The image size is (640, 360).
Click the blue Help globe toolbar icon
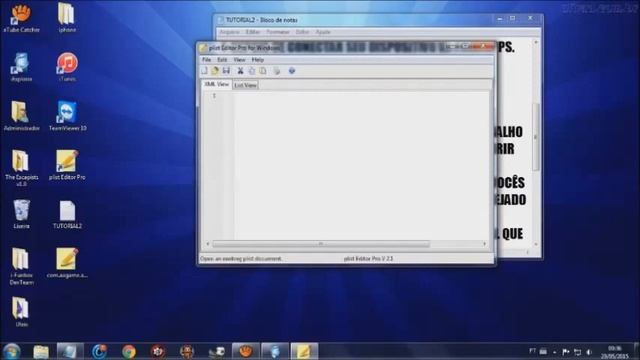292,71
